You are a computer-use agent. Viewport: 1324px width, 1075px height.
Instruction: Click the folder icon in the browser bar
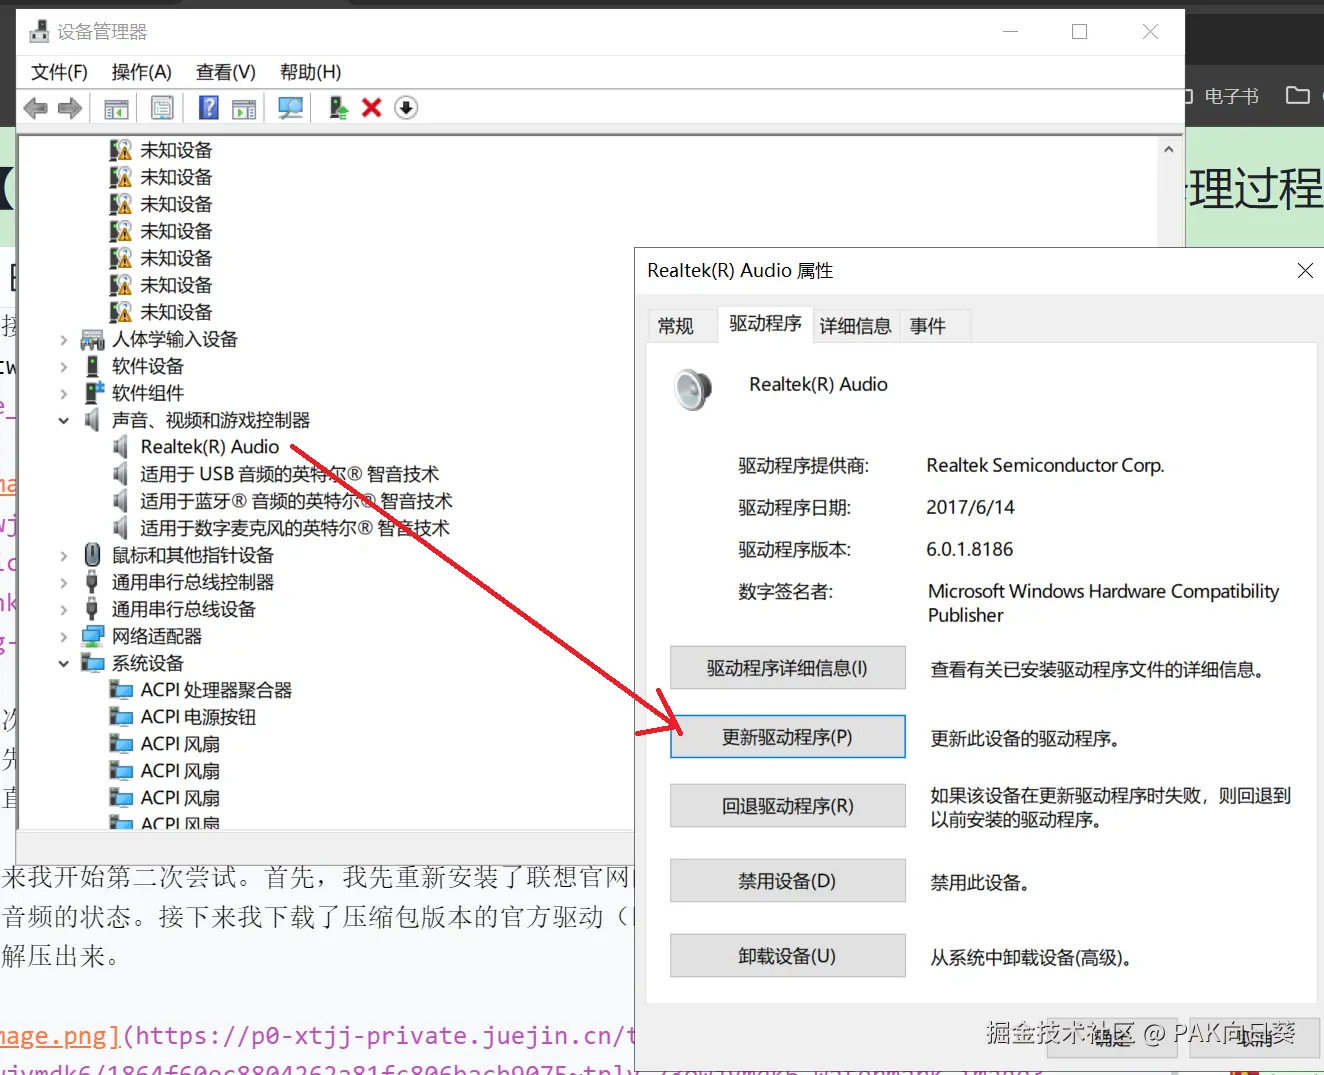(1298, 95)
